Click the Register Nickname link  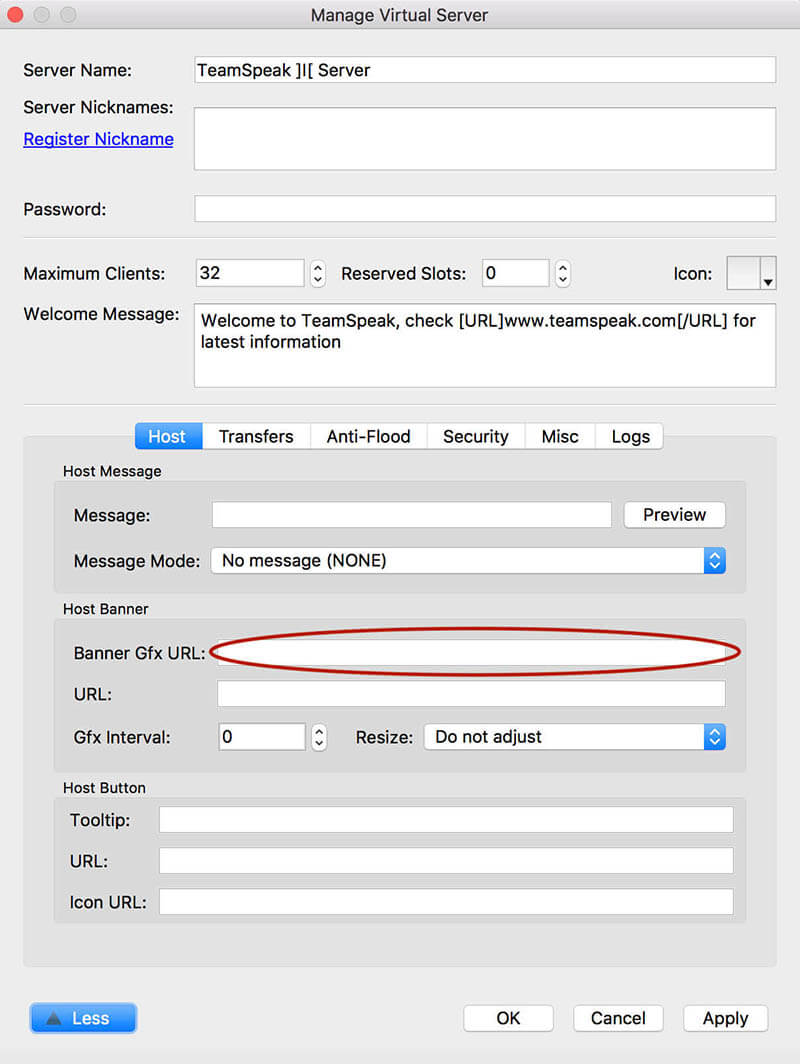98,139
